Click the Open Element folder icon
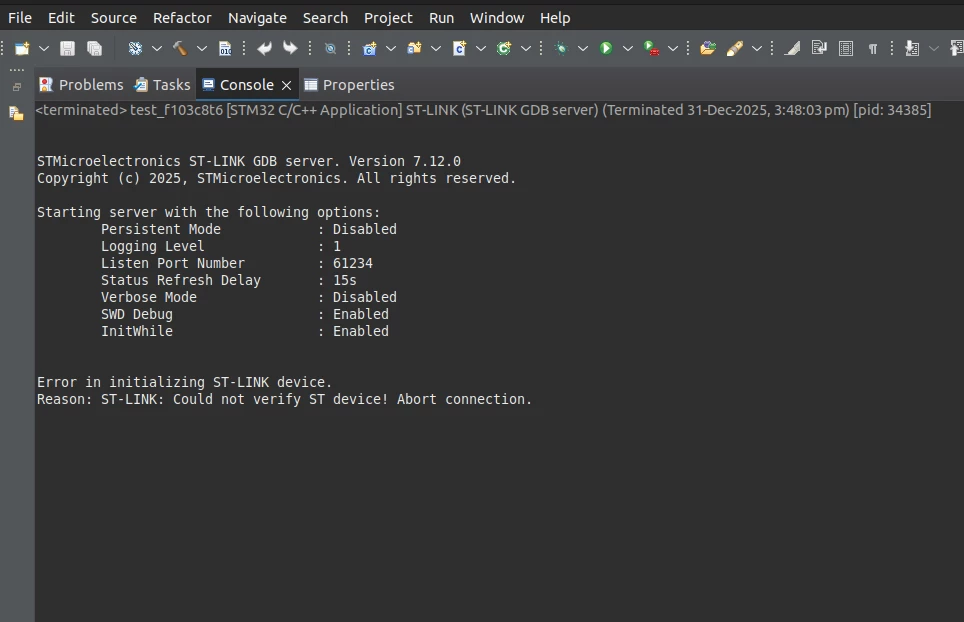 708,49
